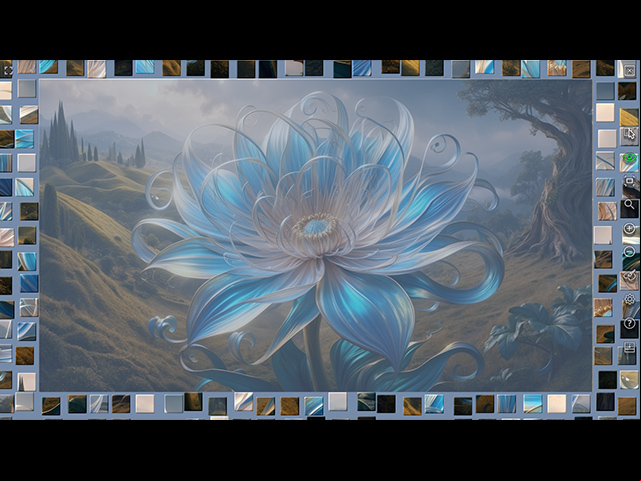The width and height of the screenshot is (641, 481).
Task: Open settings via the gear icon
Action: pos(630,299)
